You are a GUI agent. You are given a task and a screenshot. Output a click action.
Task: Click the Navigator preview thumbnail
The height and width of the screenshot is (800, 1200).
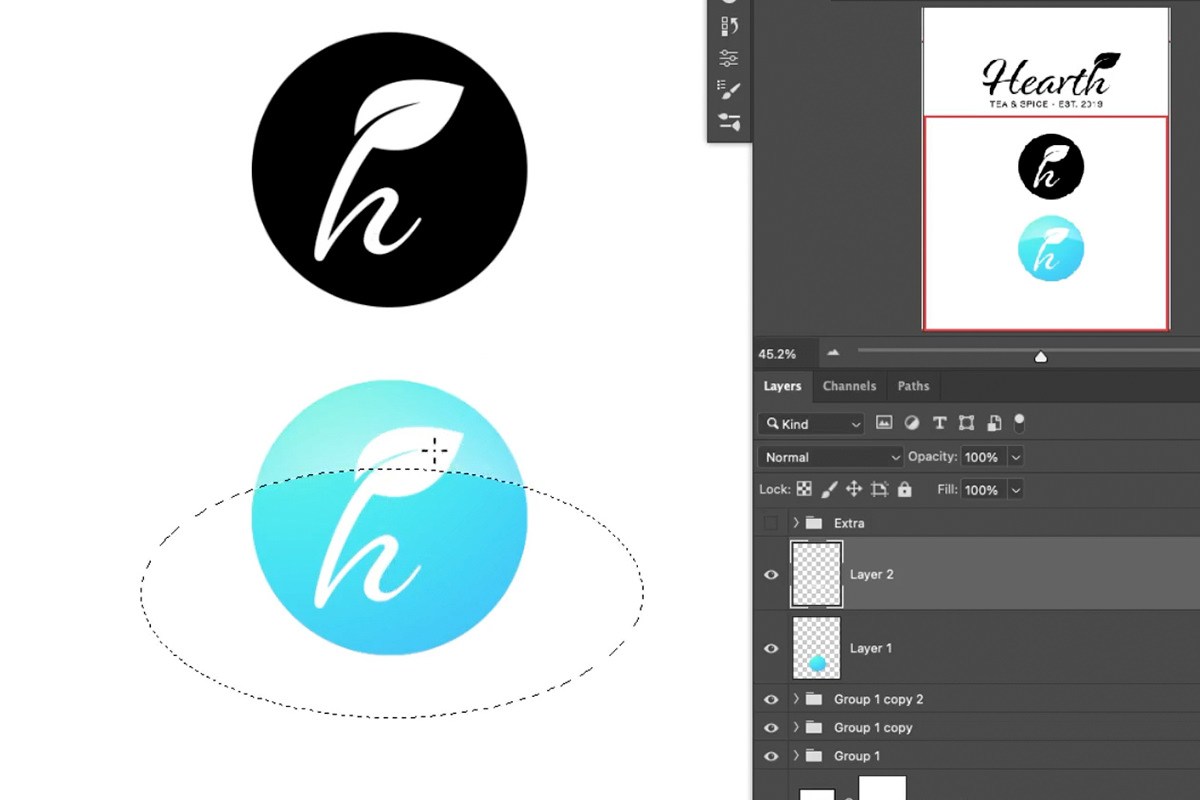(x=1045, y=168)
